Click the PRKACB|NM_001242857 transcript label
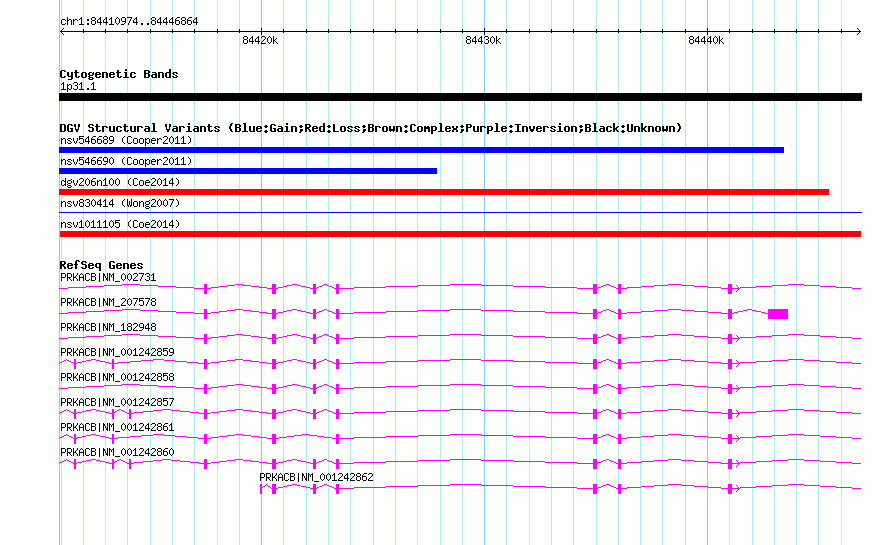Viewport: 890px width, 545px height. click(x=117, y=403)
